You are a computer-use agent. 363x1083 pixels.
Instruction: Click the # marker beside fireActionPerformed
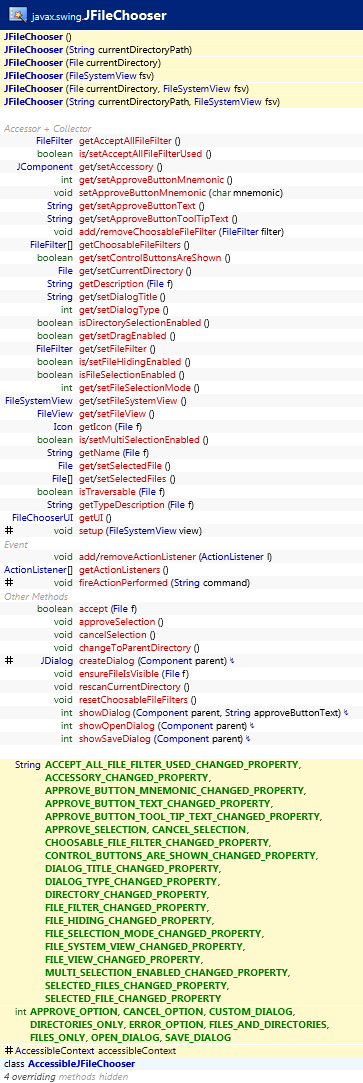coord(9,583)
